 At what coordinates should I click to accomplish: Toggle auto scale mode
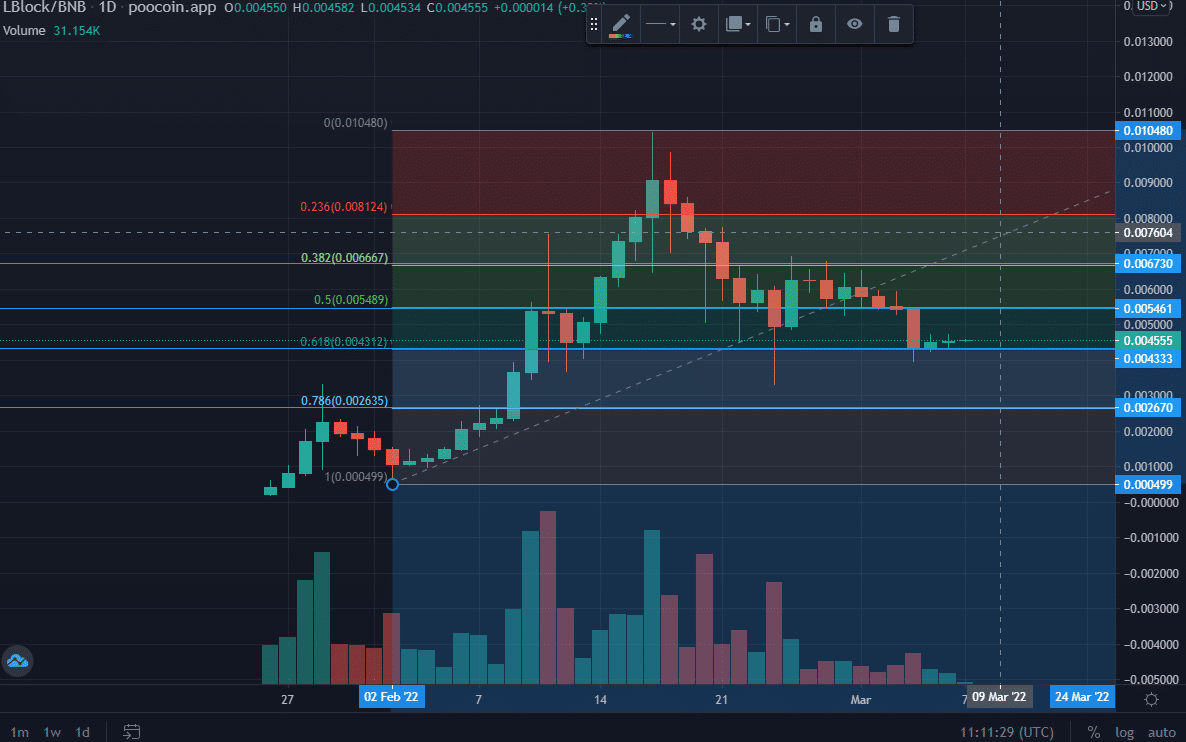(x=1162, y=732)
